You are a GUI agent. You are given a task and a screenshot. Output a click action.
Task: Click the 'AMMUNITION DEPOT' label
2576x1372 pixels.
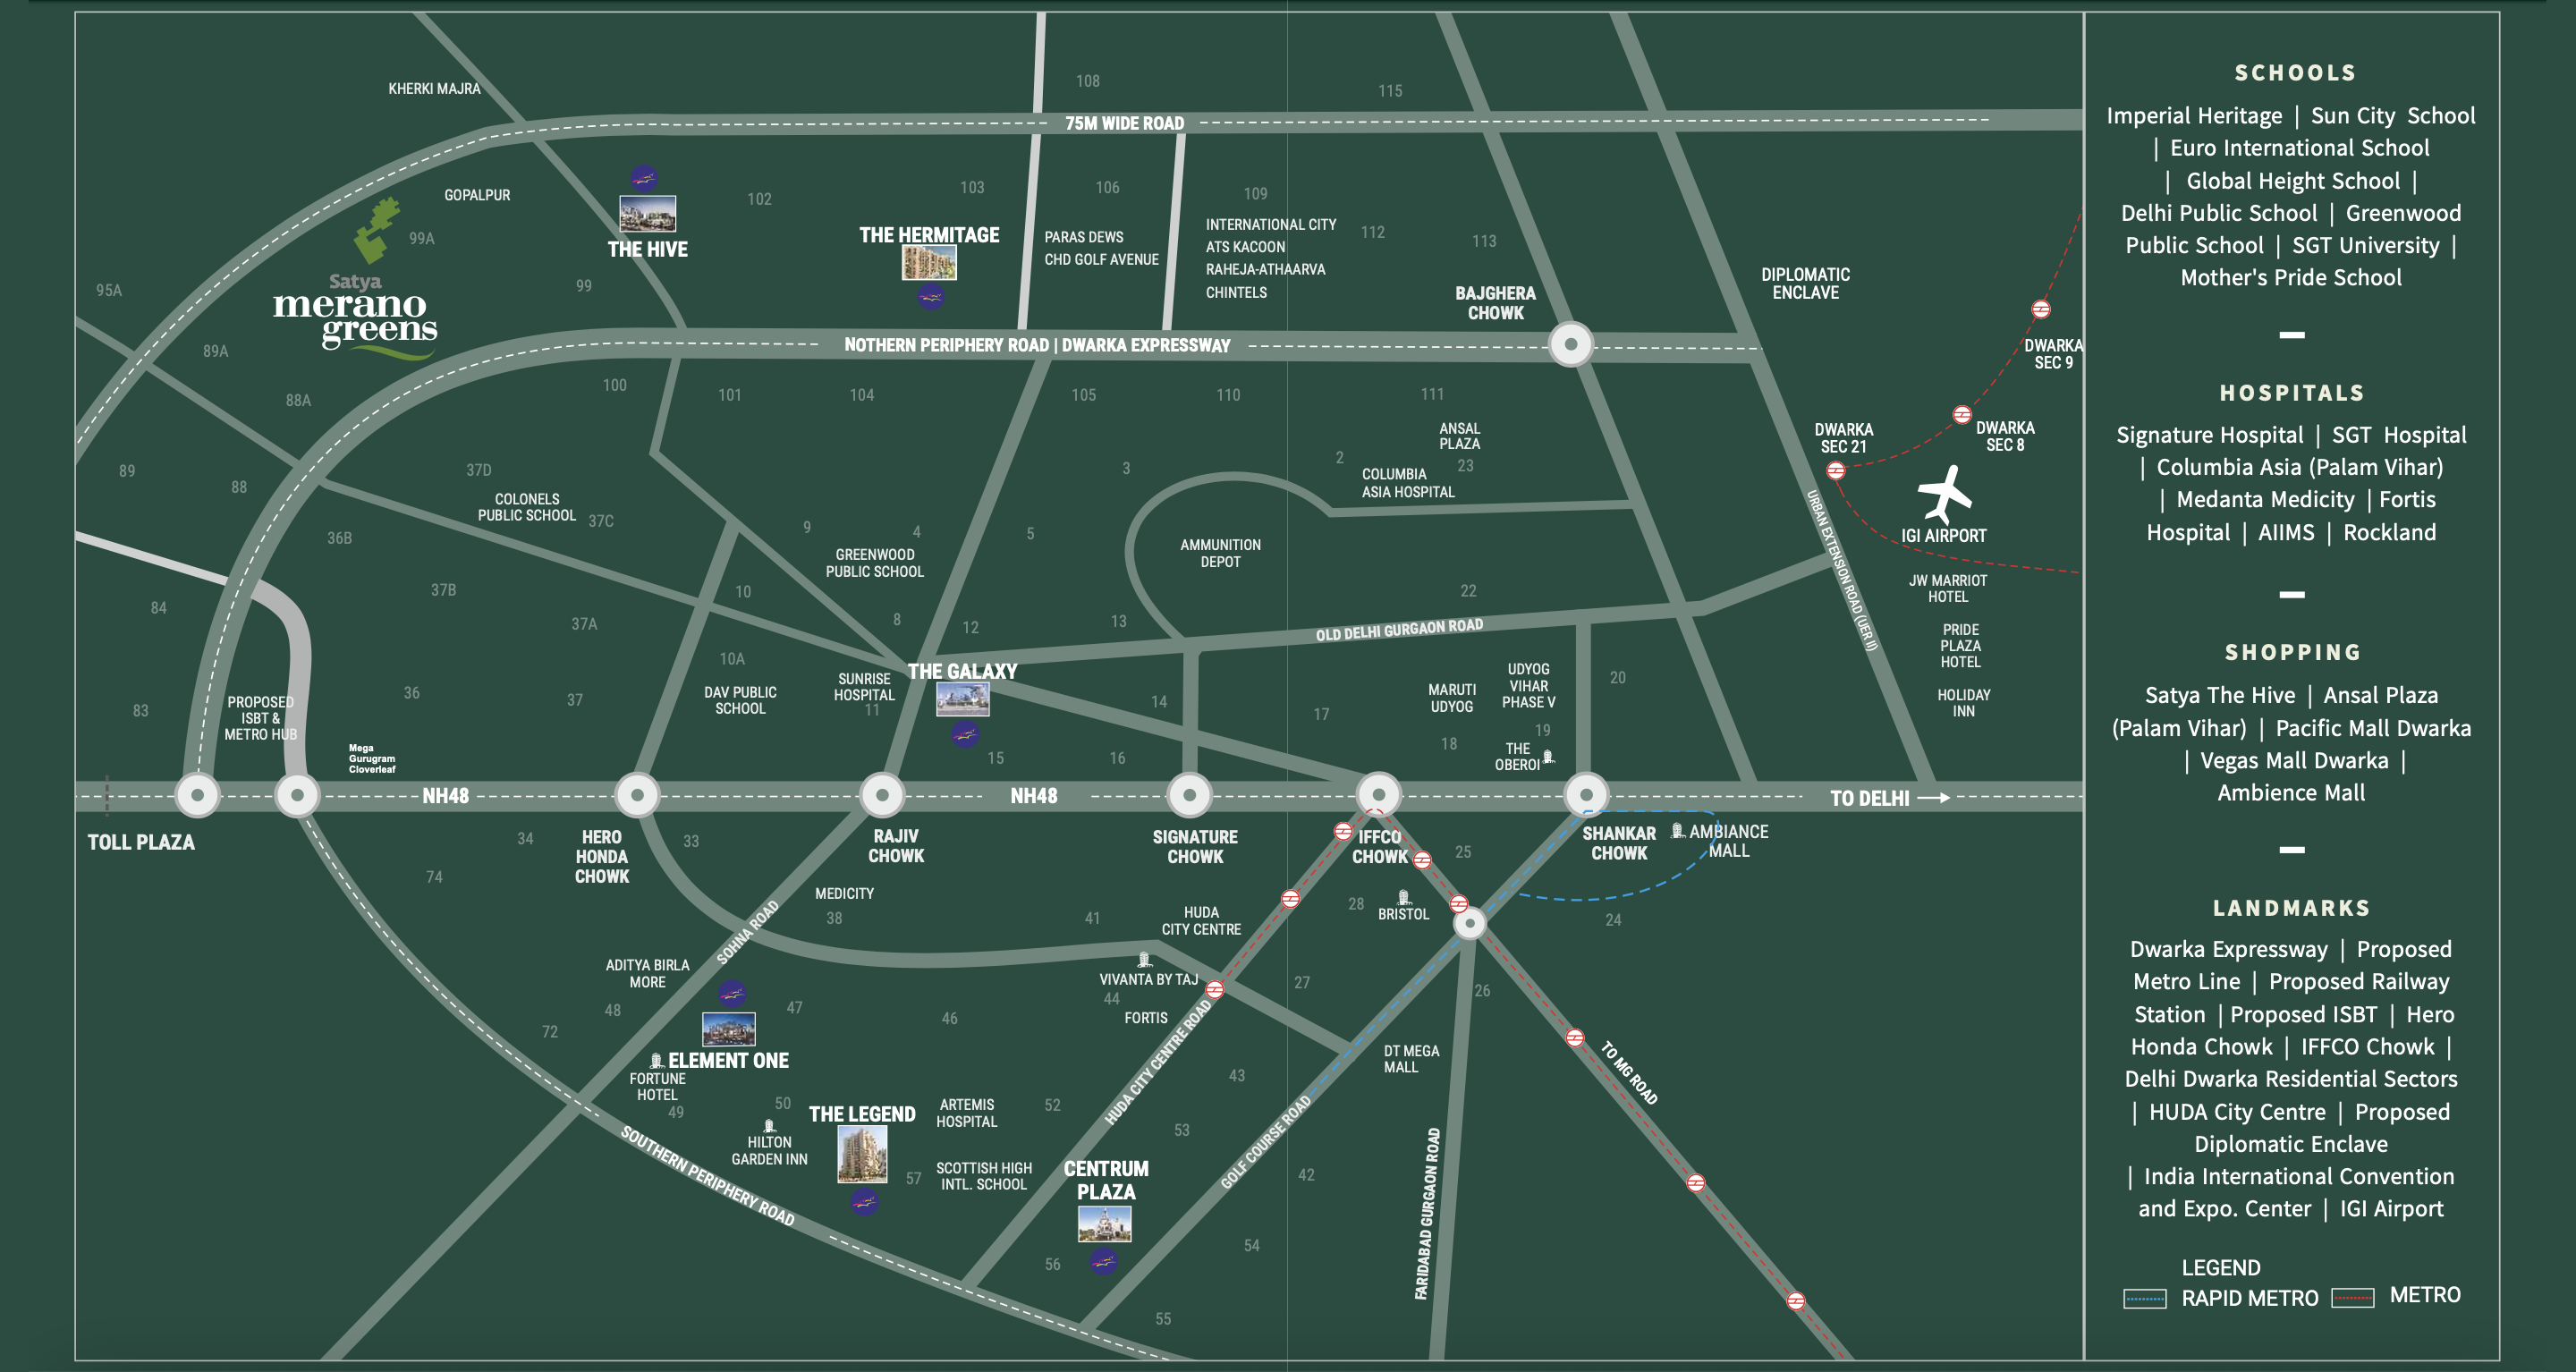(x=1220, y=553)
